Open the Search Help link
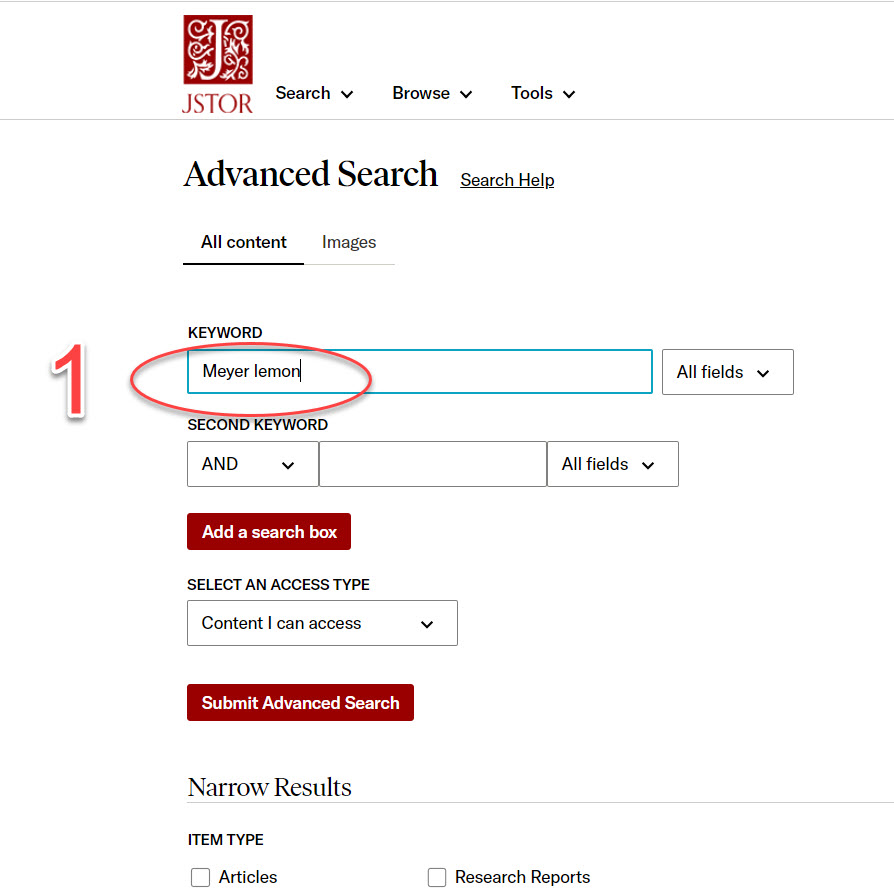This screenshot has height=893, width=894. pos(507,180)
